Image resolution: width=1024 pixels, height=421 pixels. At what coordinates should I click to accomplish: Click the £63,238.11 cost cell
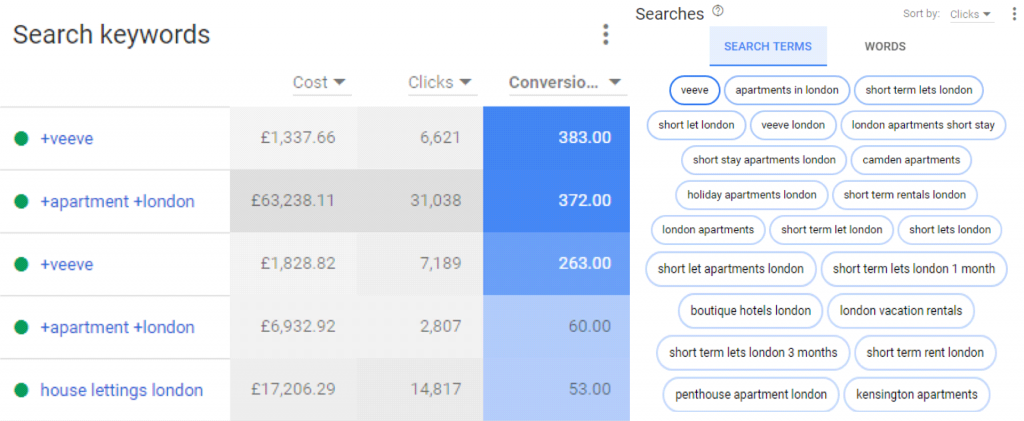point(293,201)
